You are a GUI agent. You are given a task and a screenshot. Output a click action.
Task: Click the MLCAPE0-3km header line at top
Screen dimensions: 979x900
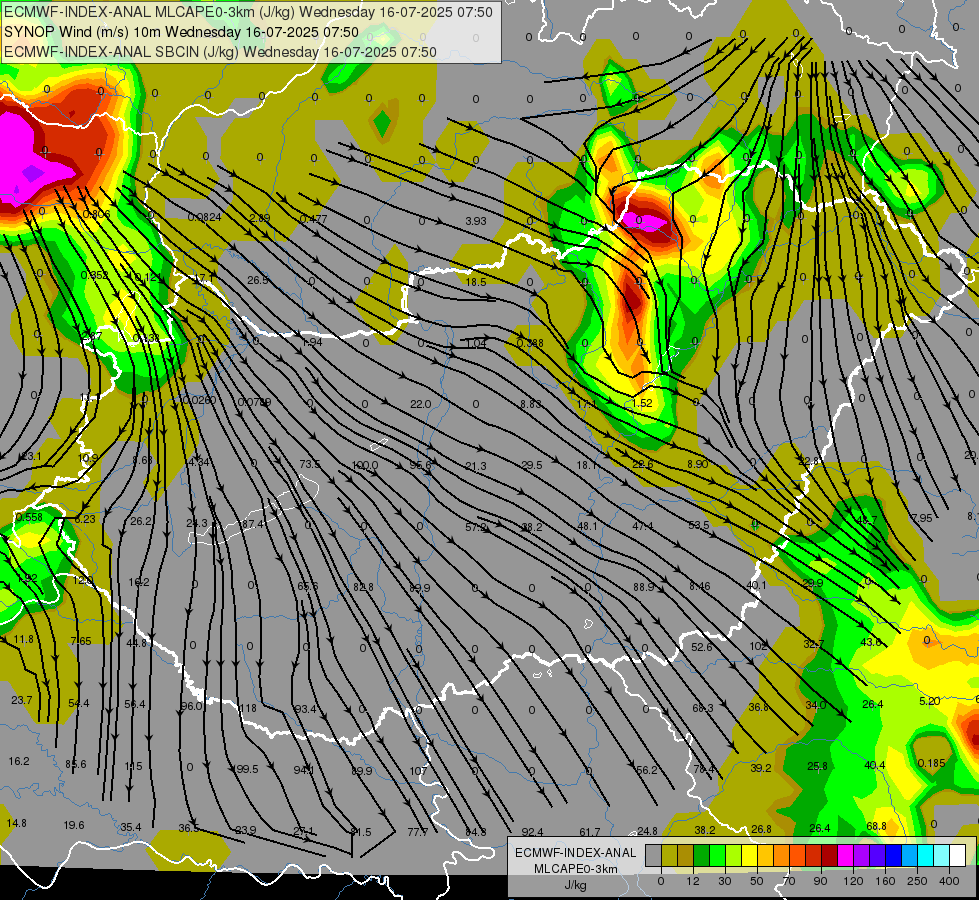248,12
